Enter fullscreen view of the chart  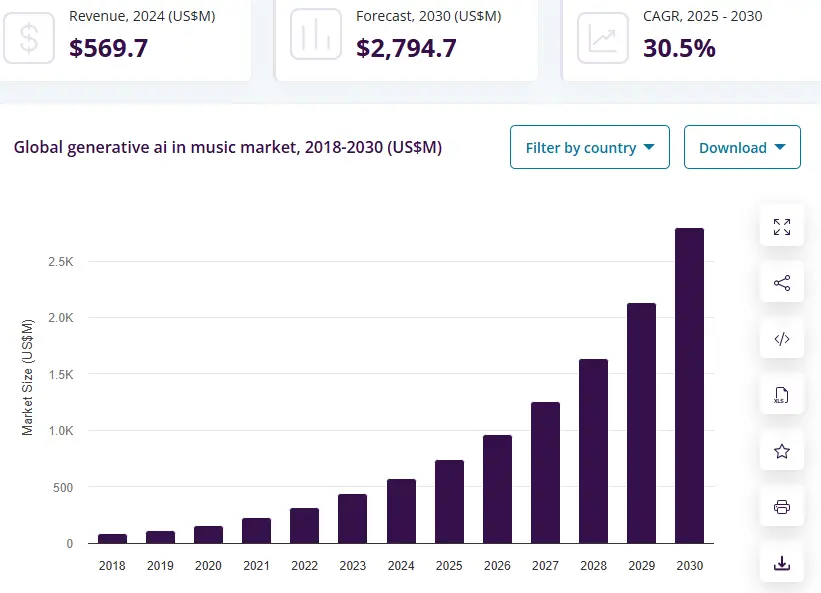[781, 225]
